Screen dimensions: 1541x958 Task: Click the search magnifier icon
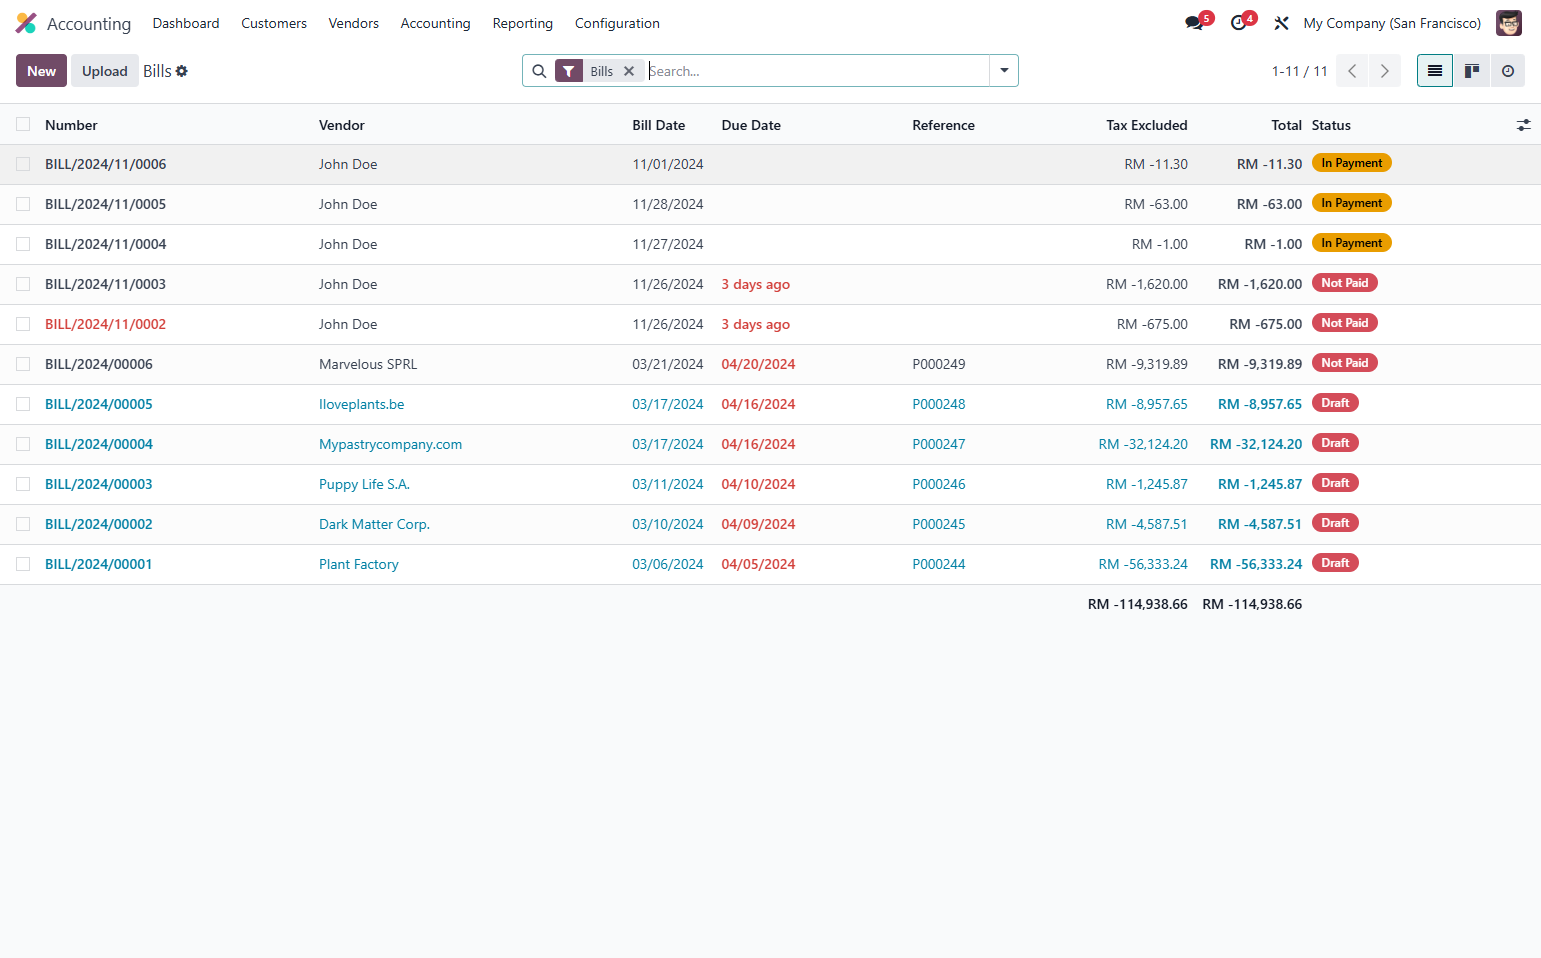539,71
